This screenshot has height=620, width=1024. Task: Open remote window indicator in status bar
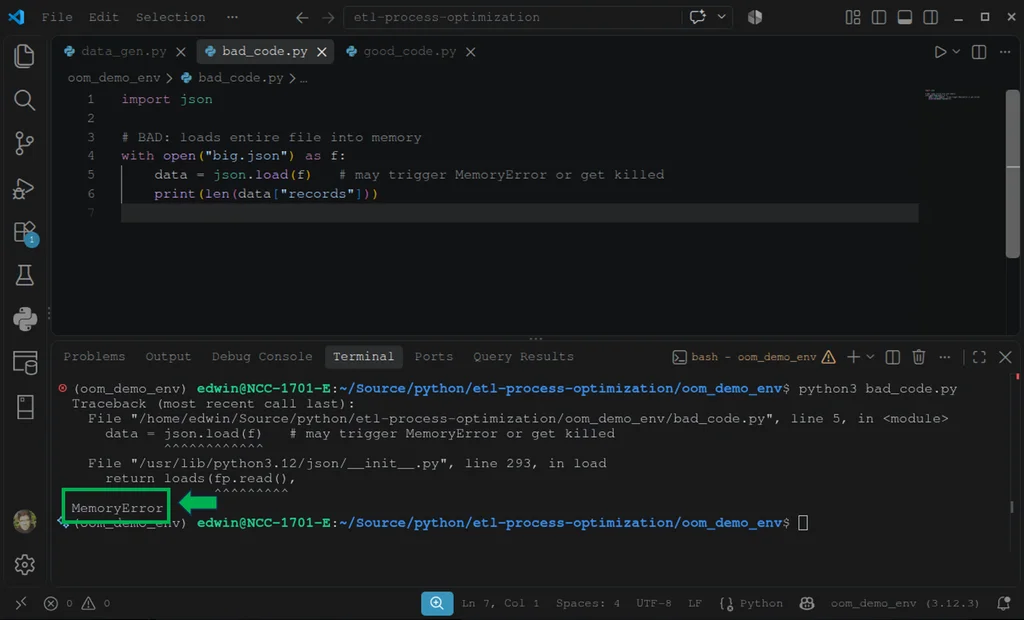tap(21, 603)
